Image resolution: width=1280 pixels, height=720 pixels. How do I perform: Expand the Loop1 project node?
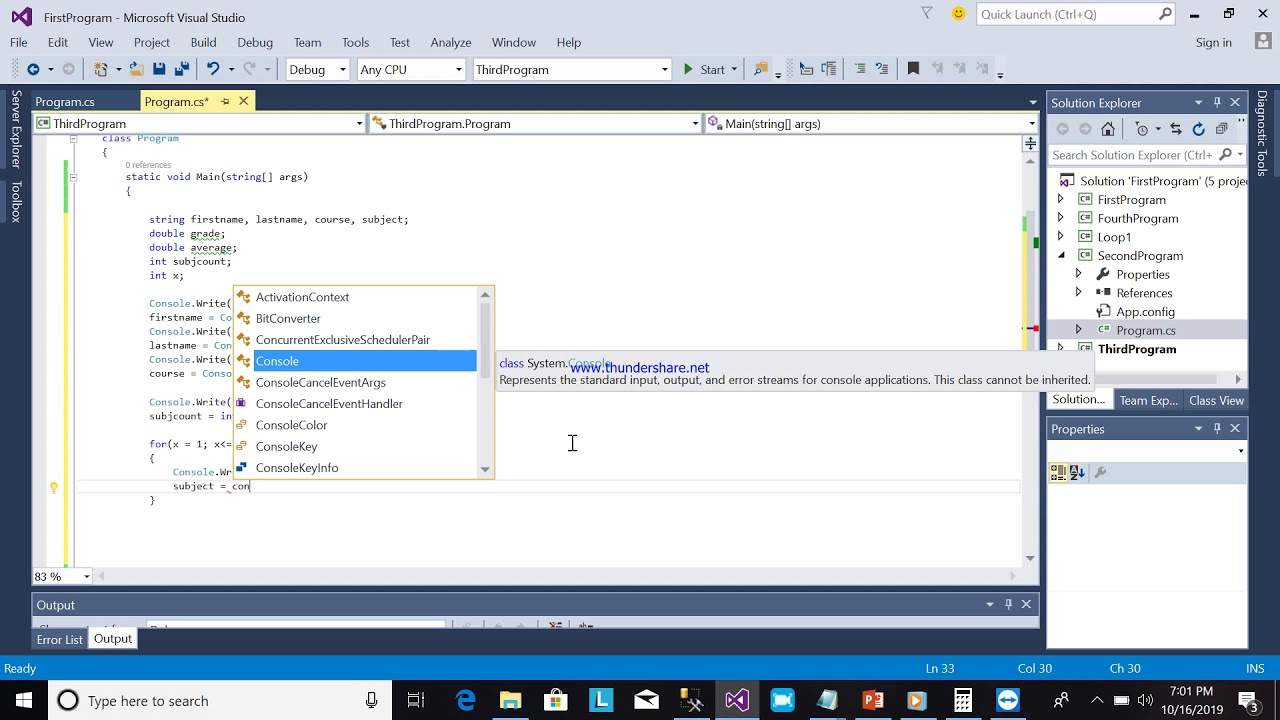pos(1061,236)
